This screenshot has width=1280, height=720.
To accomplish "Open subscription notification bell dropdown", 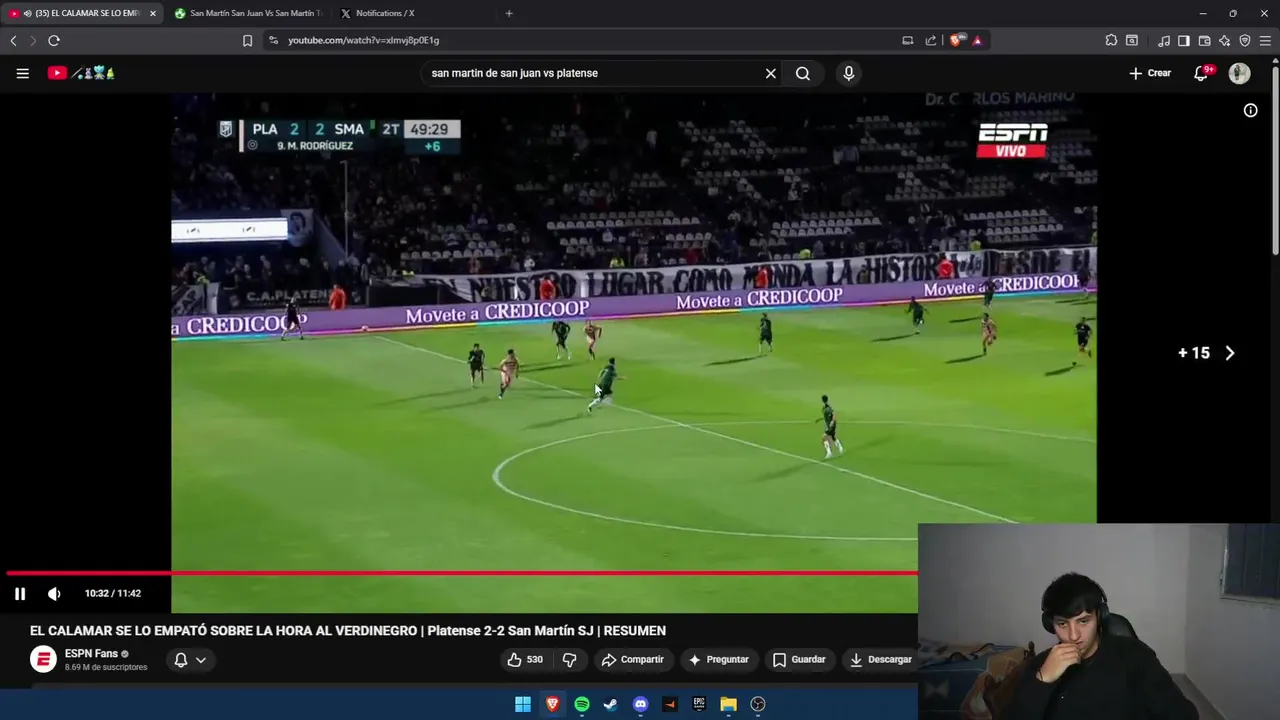I will [x=190, y=660].
